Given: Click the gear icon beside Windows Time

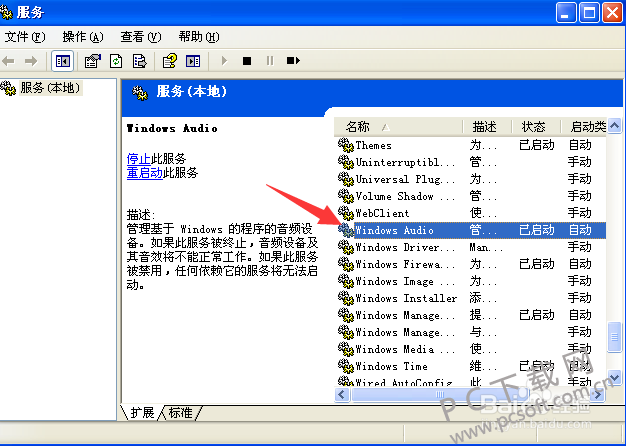Looking at the screenshot, I should (x=346, y=366).
